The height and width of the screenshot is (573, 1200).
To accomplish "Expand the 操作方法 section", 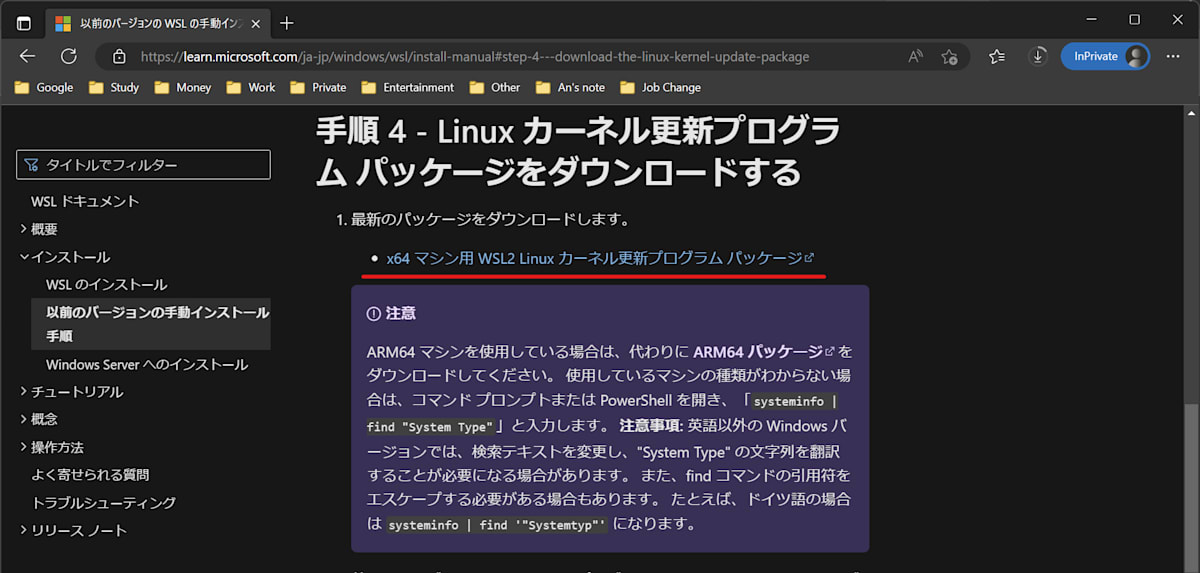I will pyautogui.click(x=51, y=447).
